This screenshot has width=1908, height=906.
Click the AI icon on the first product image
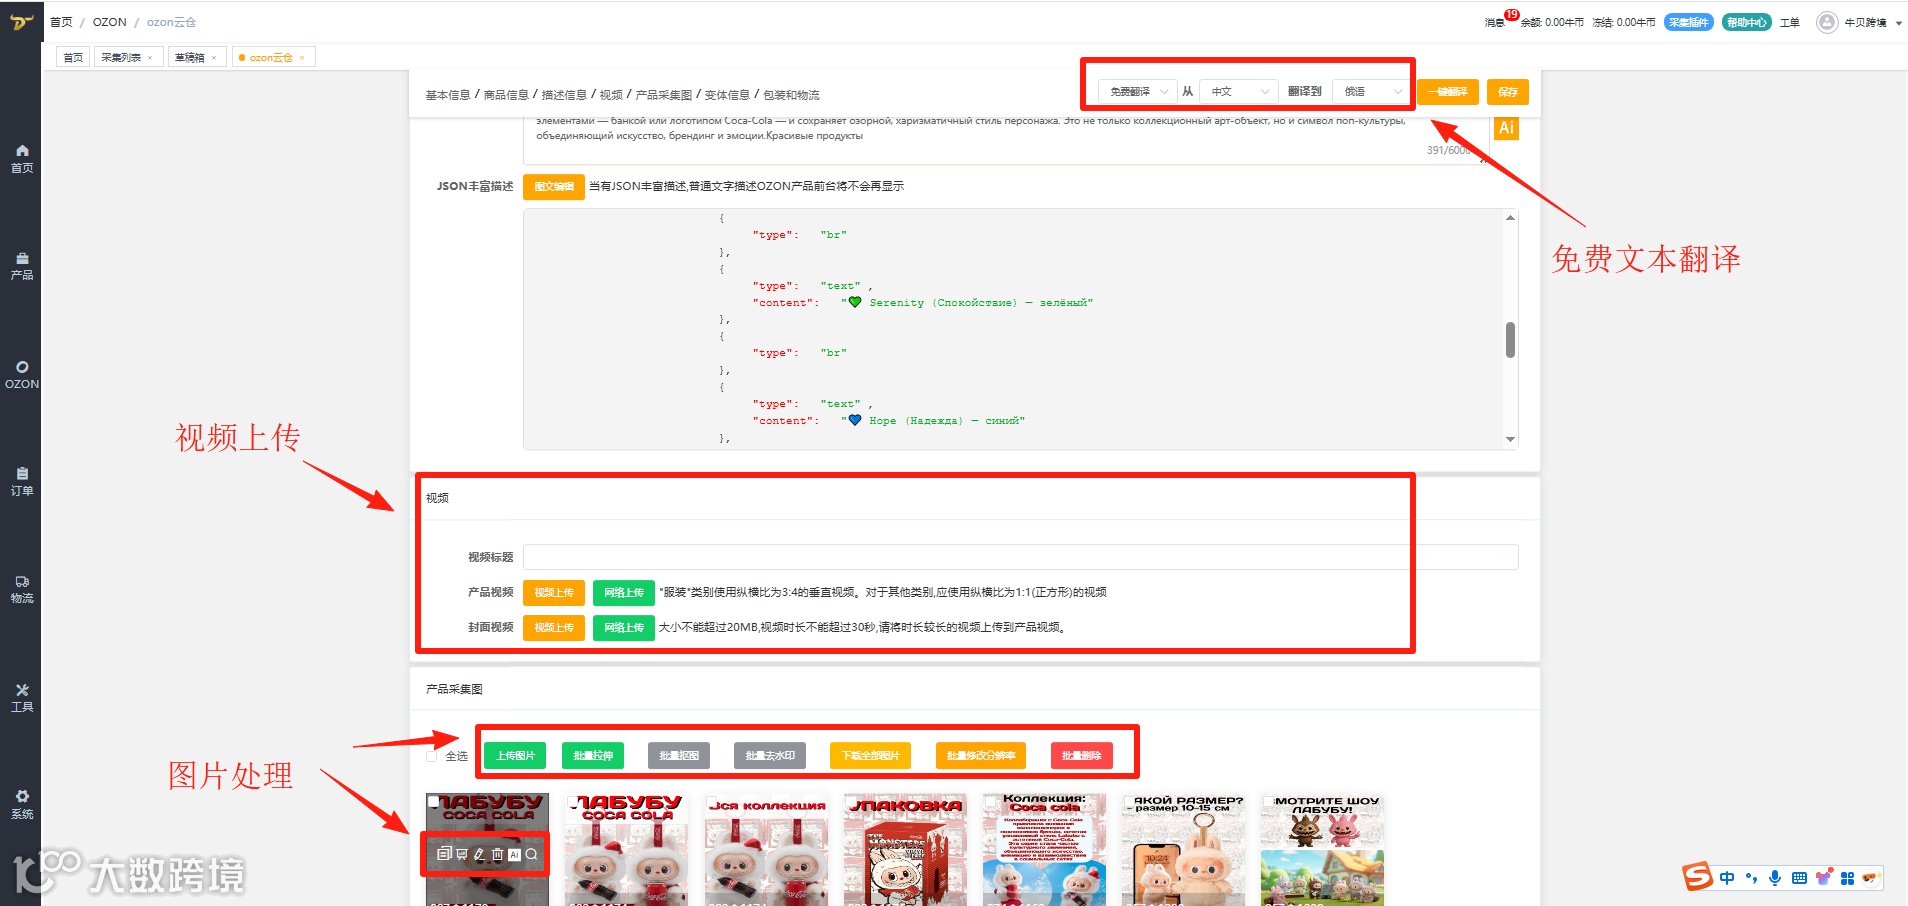click(x=514, y=854)
